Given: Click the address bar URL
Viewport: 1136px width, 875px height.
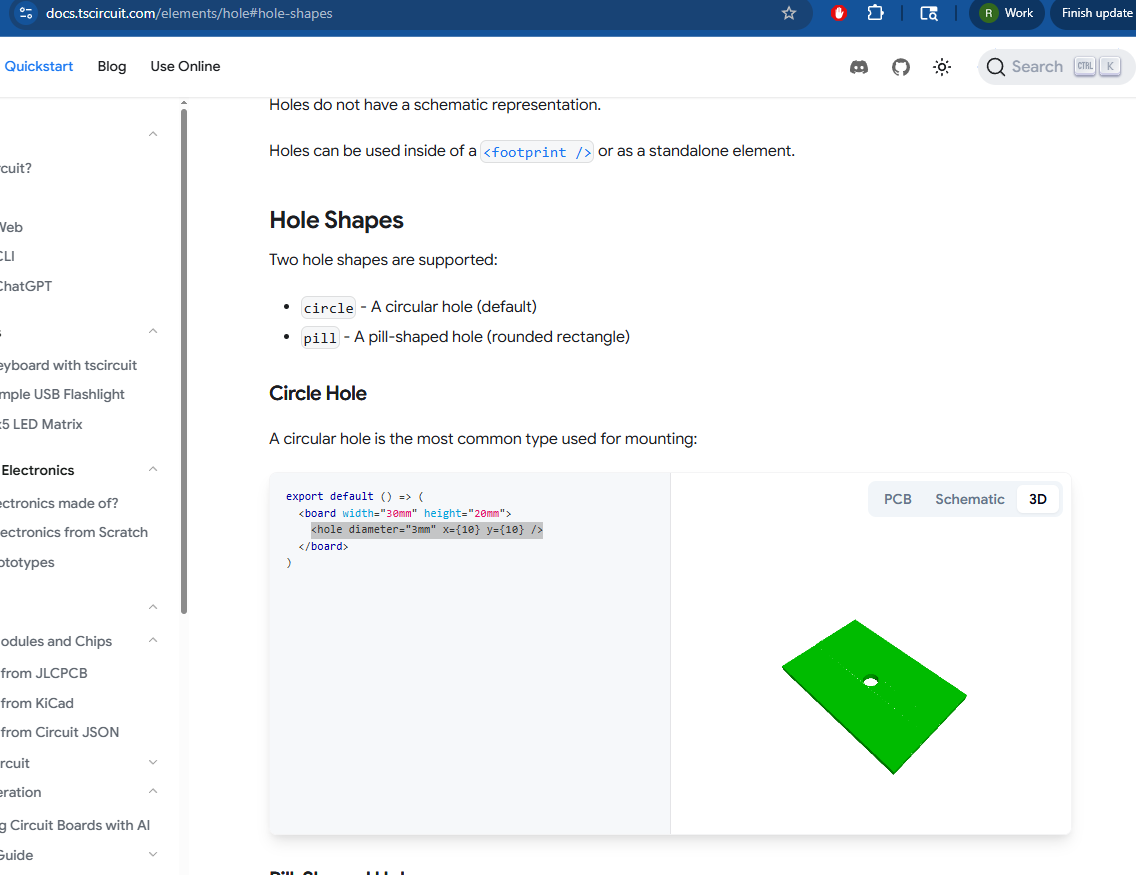Looking at the screenshot, I should [189, 13].
